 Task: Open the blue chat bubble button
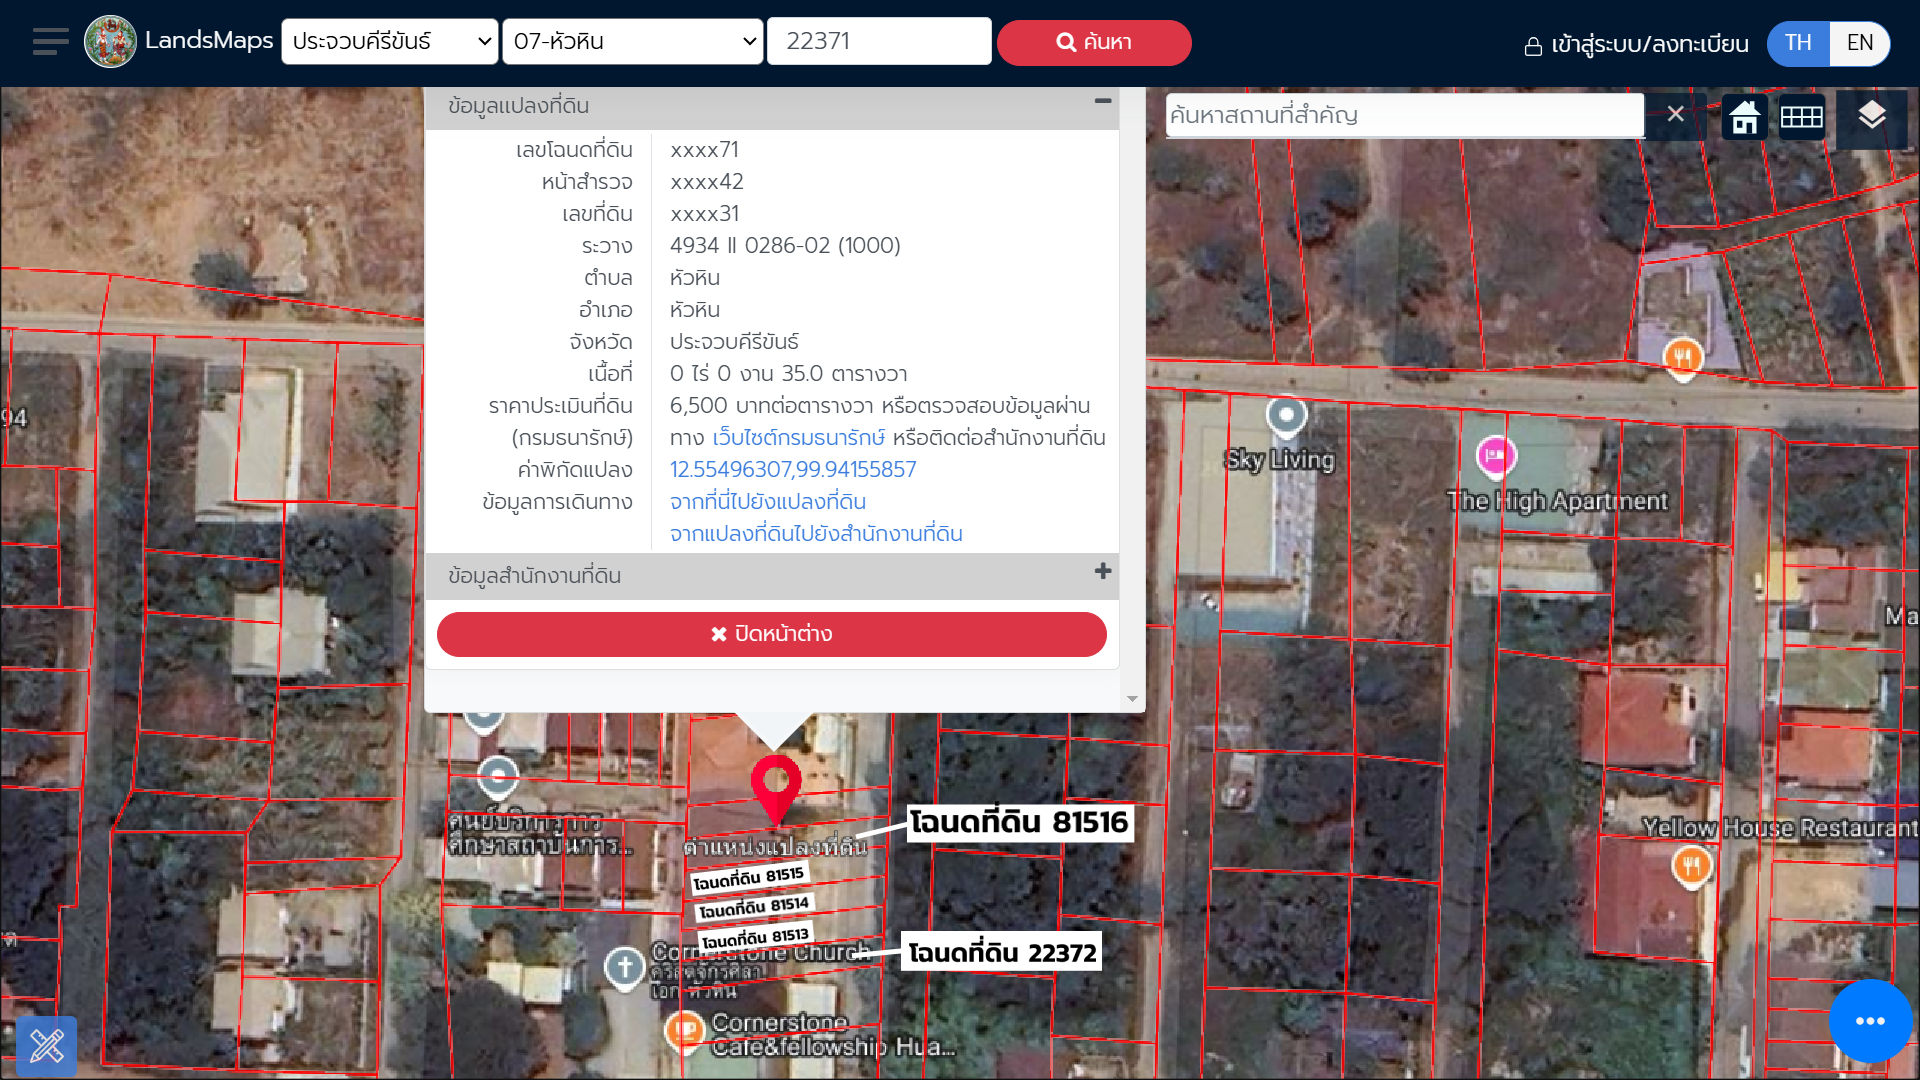pyautogui.click(x=1870, y=1021)
